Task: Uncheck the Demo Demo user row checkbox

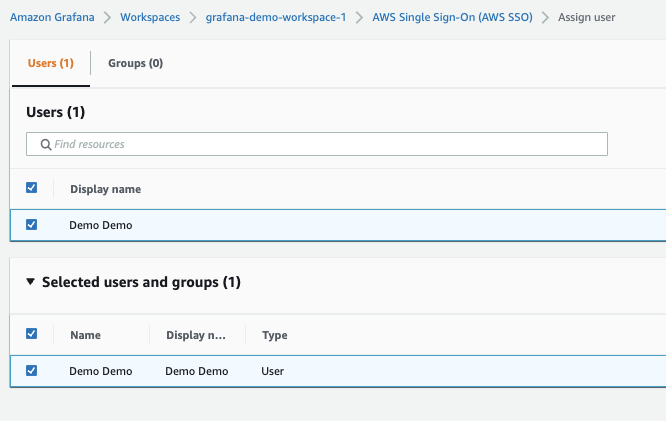Action: click(31, 225)
